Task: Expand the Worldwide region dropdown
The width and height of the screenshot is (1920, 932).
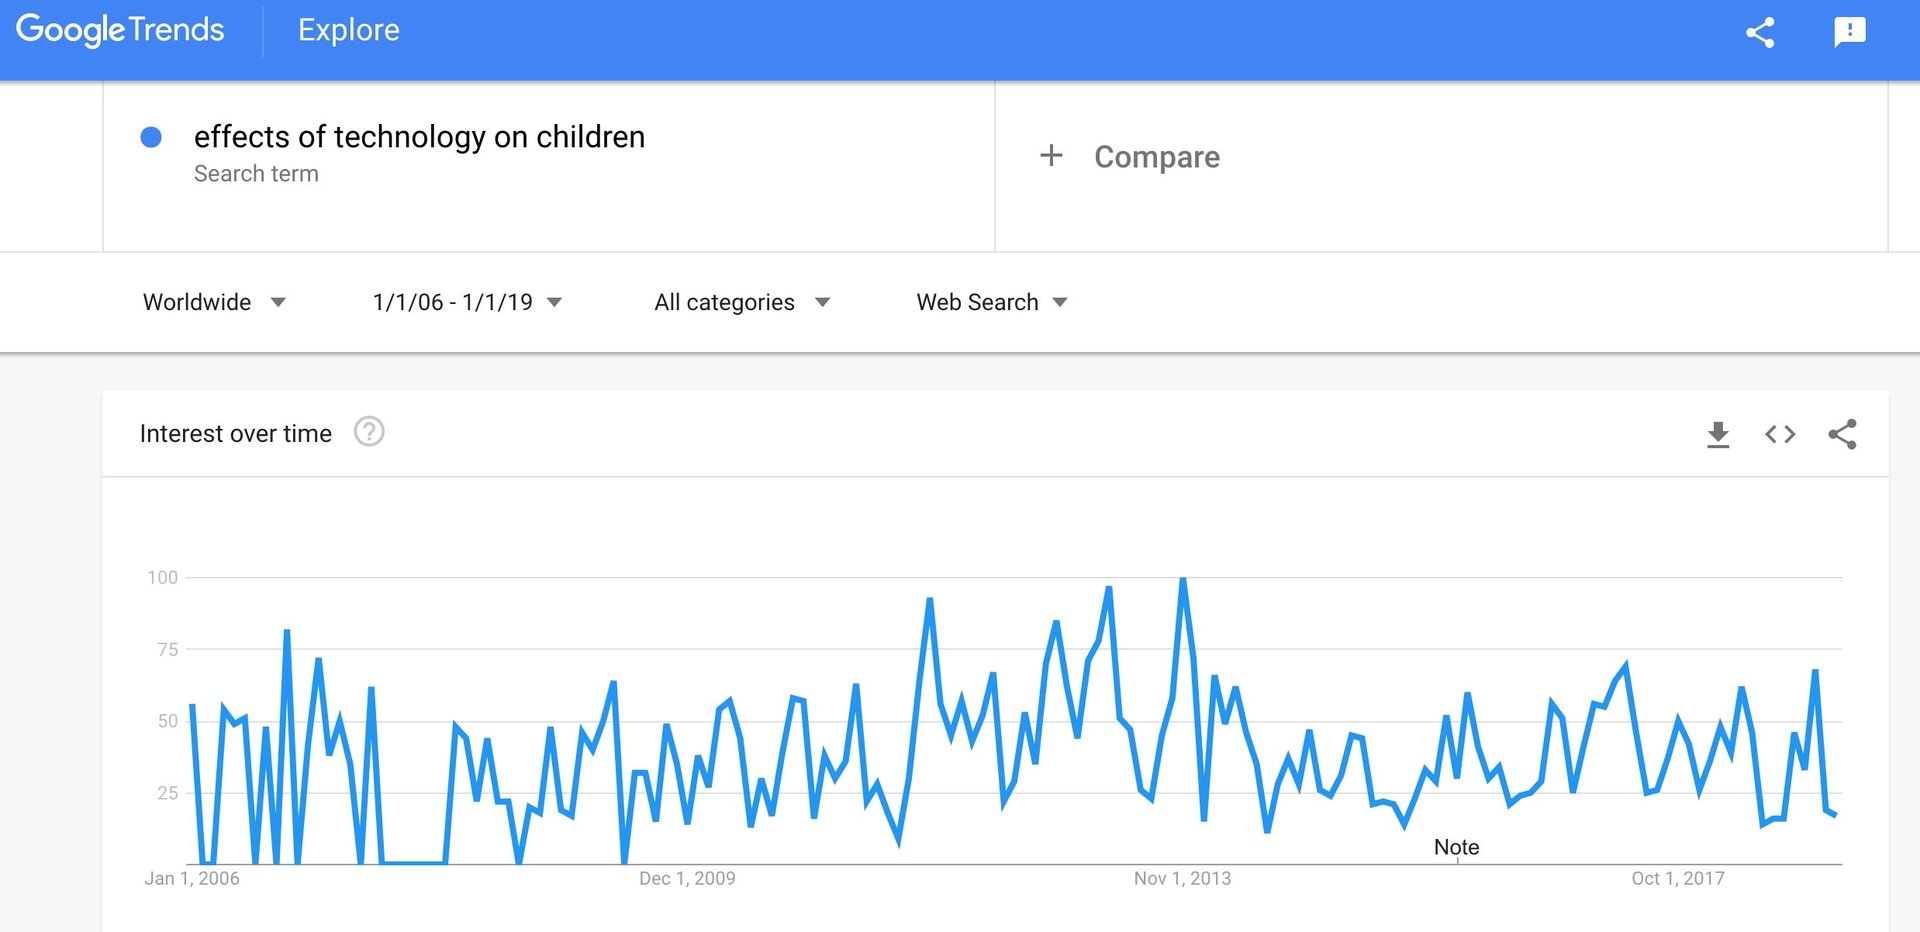Action: point(214,302)
